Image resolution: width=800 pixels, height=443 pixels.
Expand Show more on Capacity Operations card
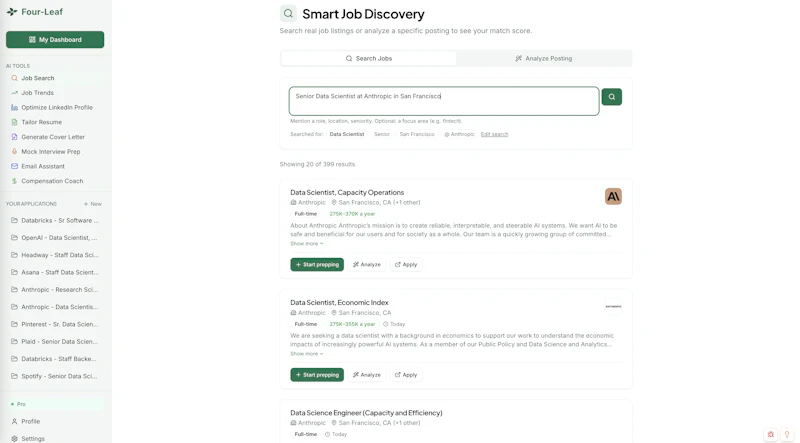tap(307, 244)
